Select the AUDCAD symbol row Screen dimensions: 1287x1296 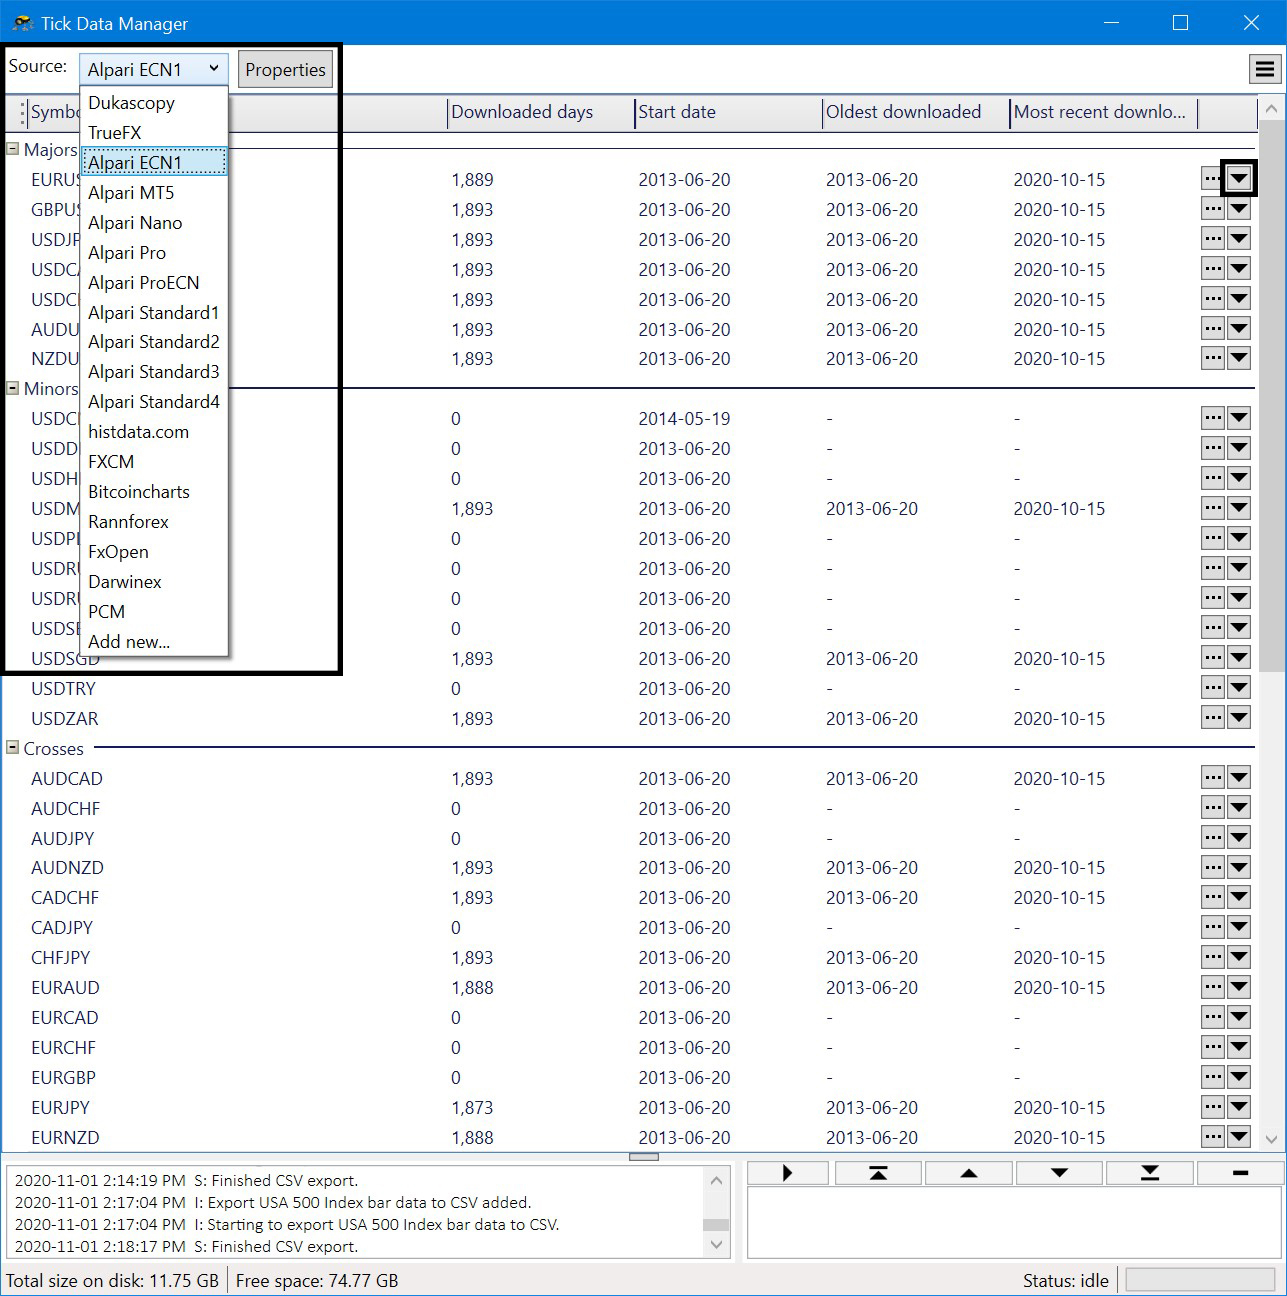point(630,778)
